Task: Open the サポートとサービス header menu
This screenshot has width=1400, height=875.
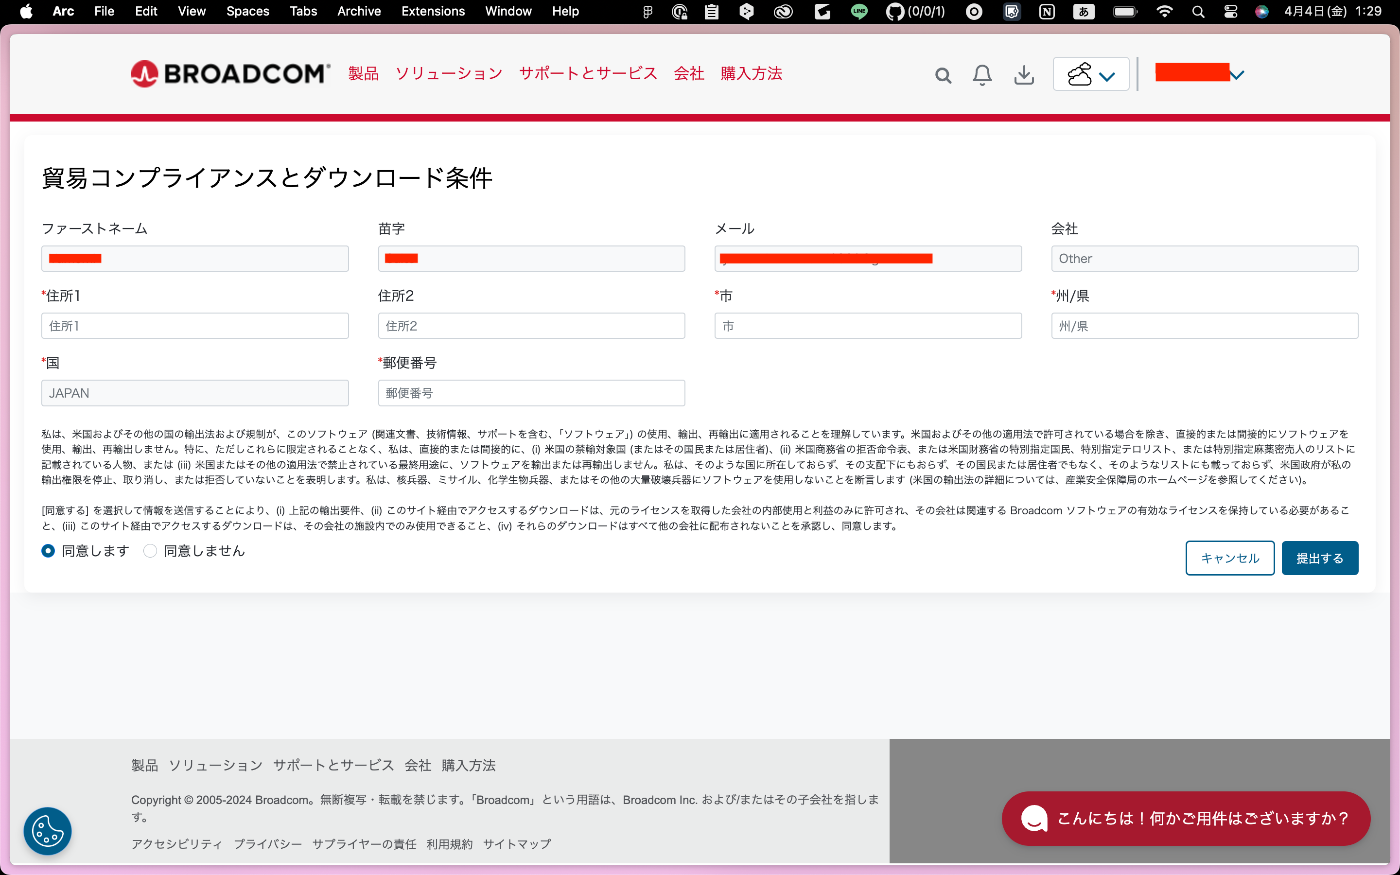Action: click(588, 73)
